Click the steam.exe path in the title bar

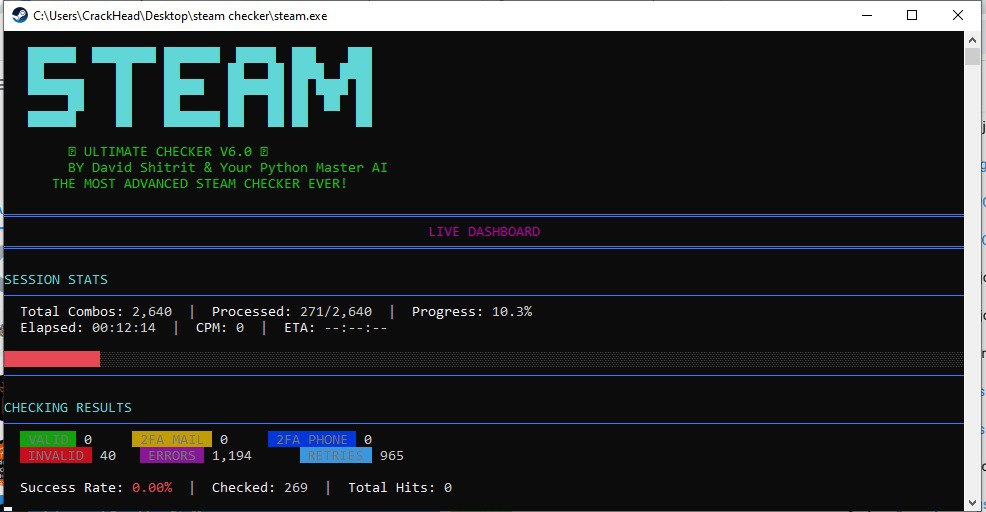(x=180, y=16)
